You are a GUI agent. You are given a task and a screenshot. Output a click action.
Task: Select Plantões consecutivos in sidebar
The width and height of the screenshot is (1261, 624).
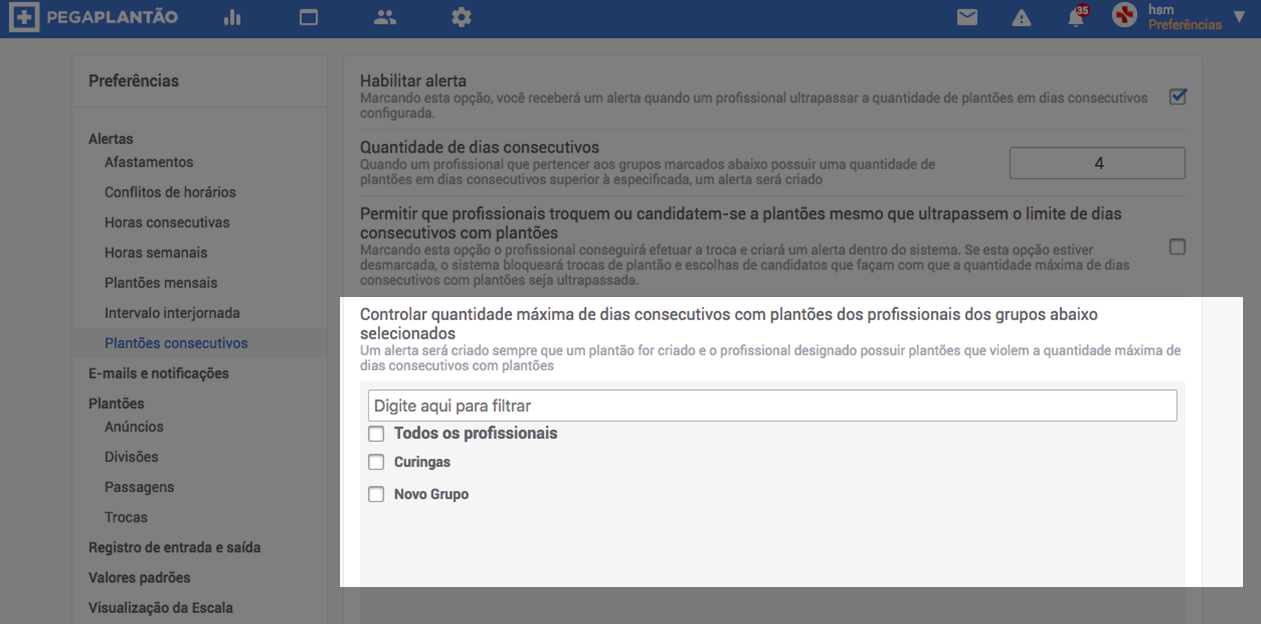[176, 343]
